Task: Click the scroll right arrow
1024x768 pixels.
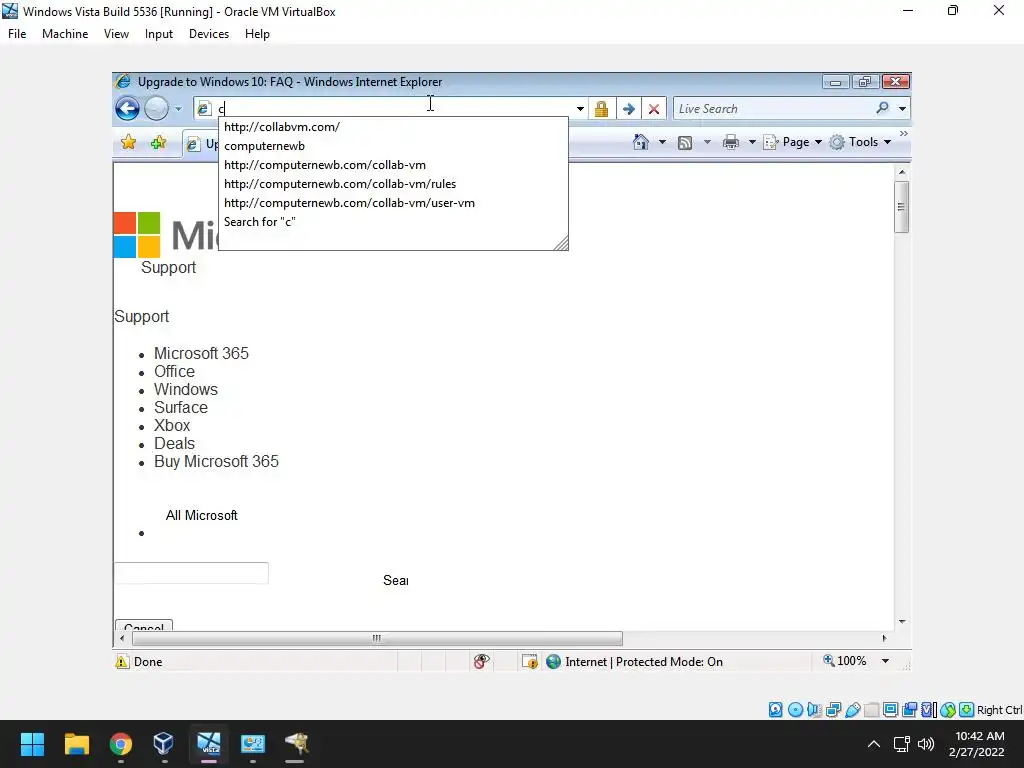Action: pos(884,638)
